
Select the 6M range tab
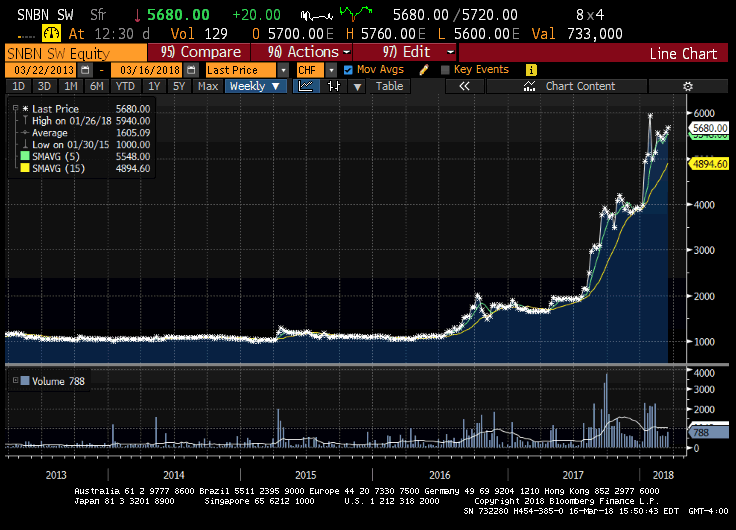coord(96,86)
